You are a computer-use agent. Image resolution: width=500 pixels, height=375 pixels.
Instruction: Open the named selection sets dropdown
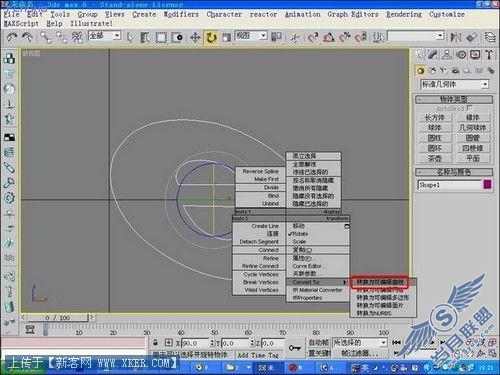[x=440, y=35]
